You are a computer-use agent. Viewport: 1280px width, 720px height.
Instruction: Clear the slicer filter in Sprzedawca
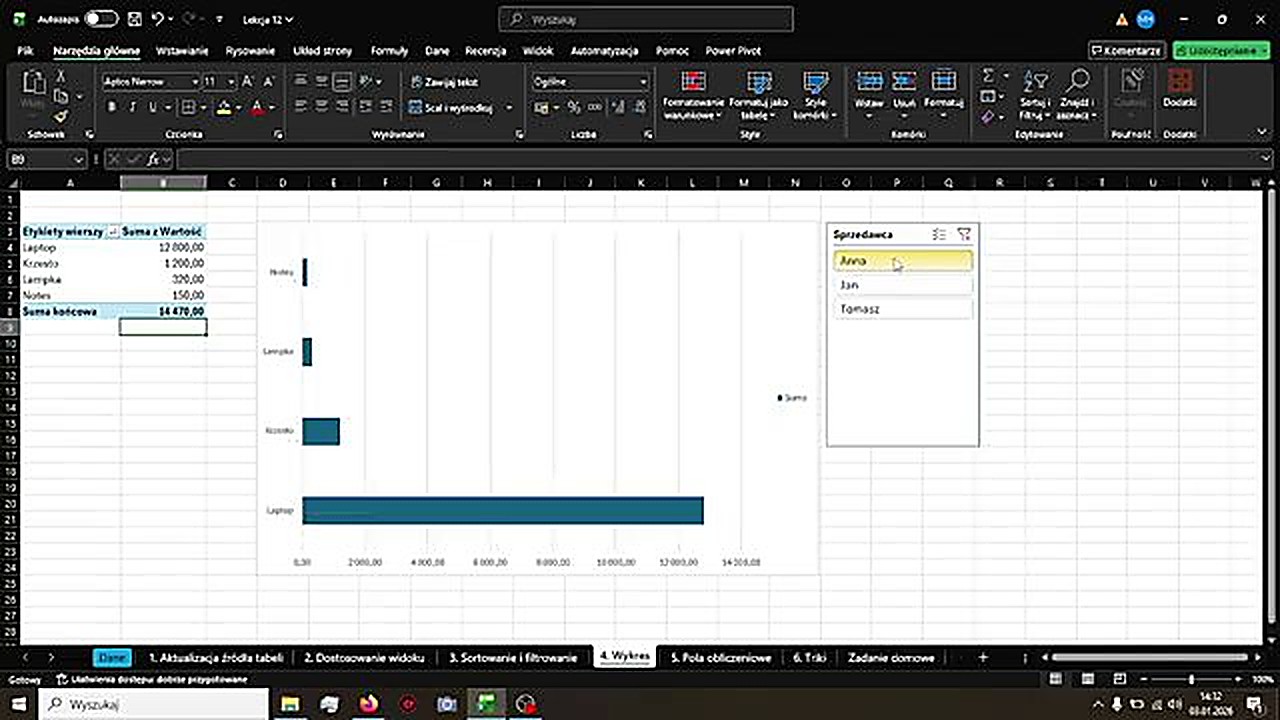[x=963, y=234]
